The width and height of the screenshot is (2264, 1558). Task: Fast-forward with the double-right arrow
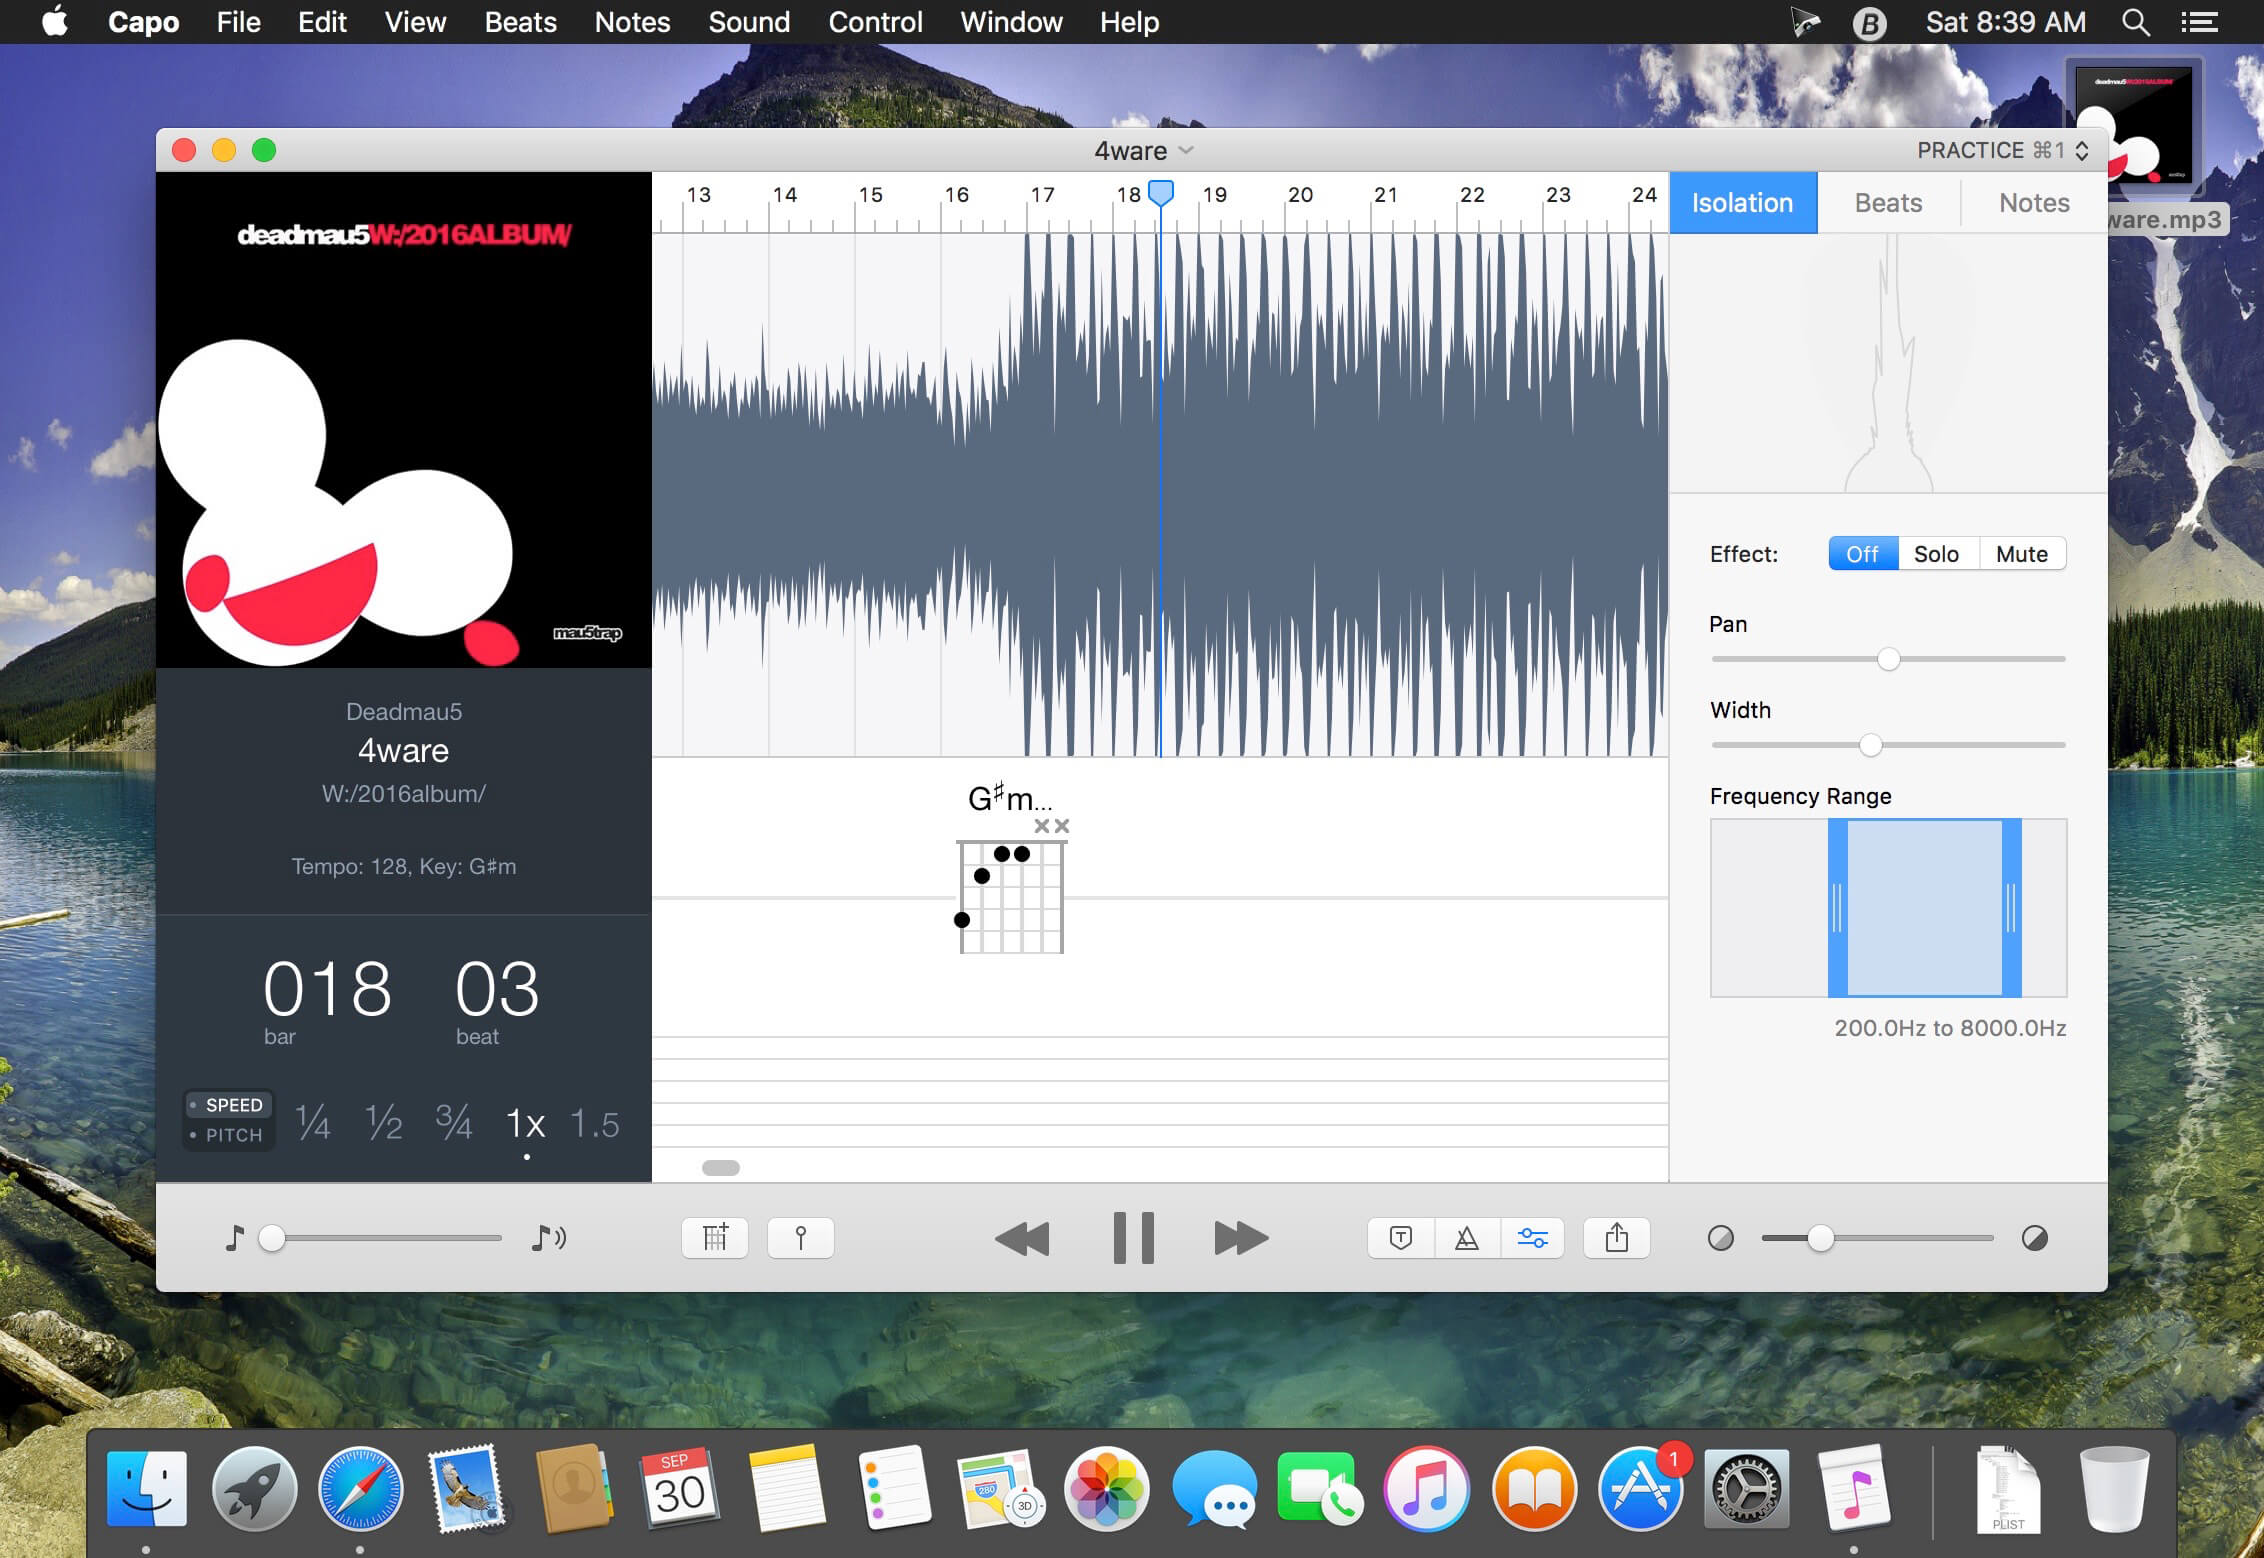point(1241,1238)
